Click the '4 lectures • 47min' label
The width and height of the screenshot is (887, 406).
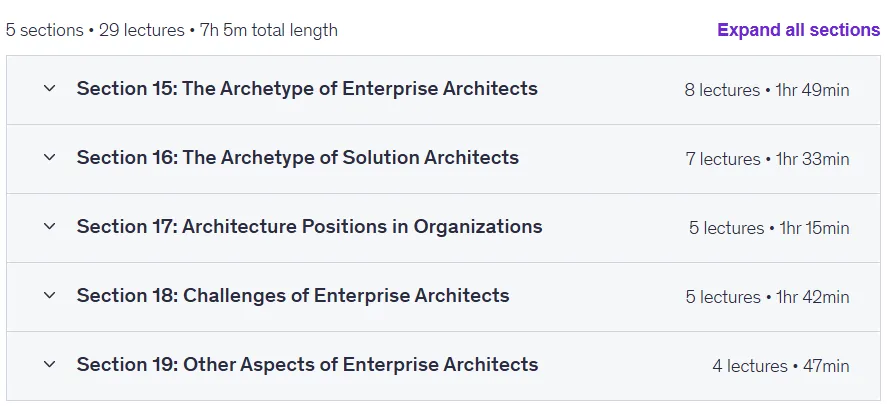[781, 366]
